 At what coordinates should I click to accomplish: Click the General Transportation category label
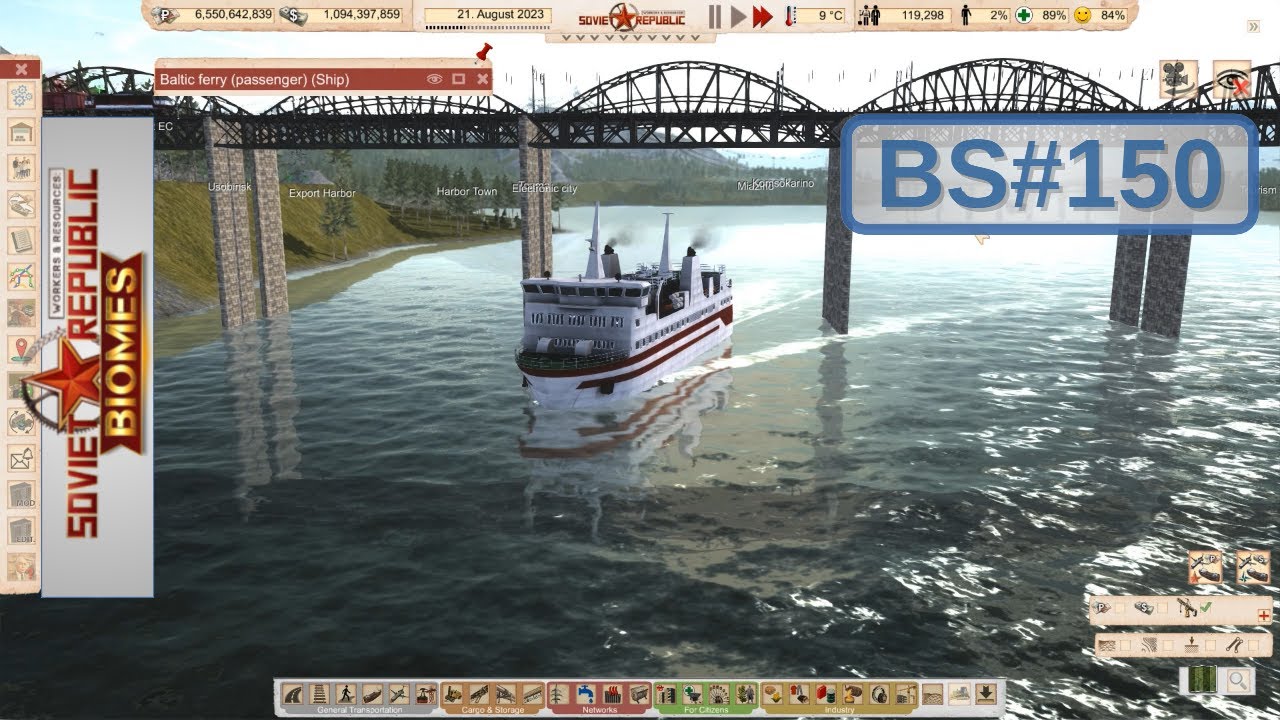coord(359,710)
